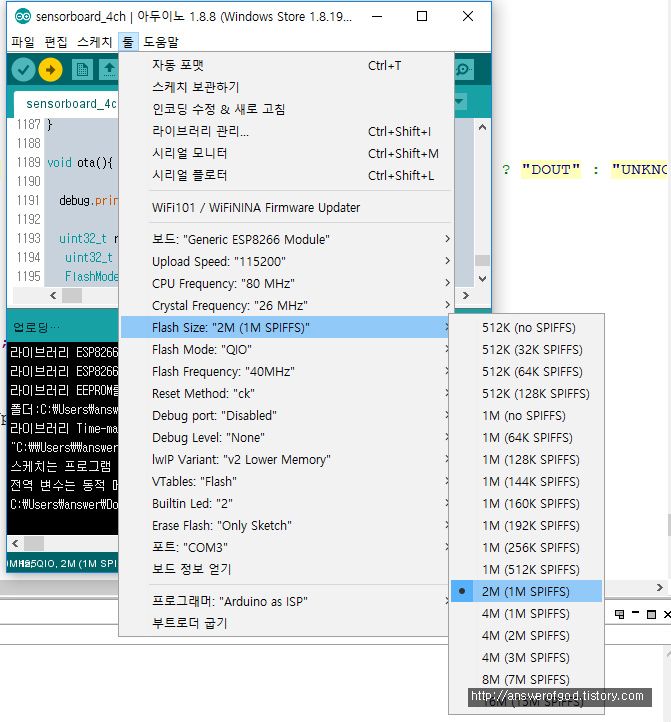This screenshot has height=722, width=671.
Task: Select 보드 정보 얻기 entry
Action: click(286, 570)
